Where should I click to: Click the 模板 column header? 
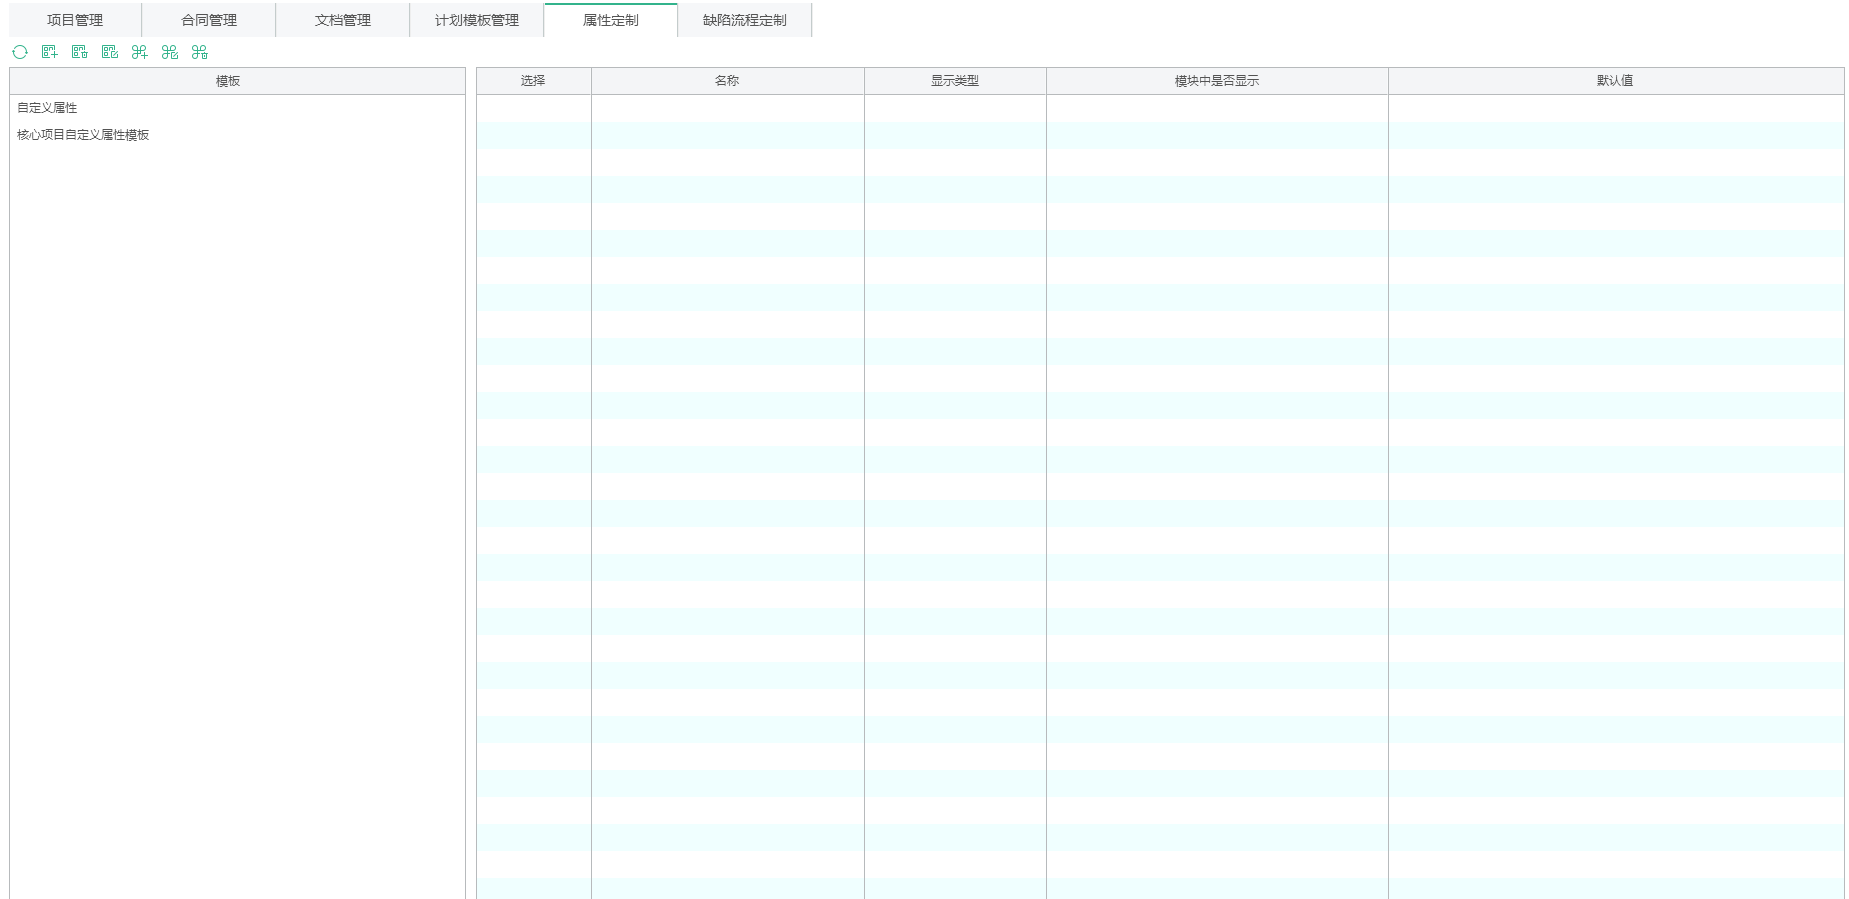tap(228, 81)
